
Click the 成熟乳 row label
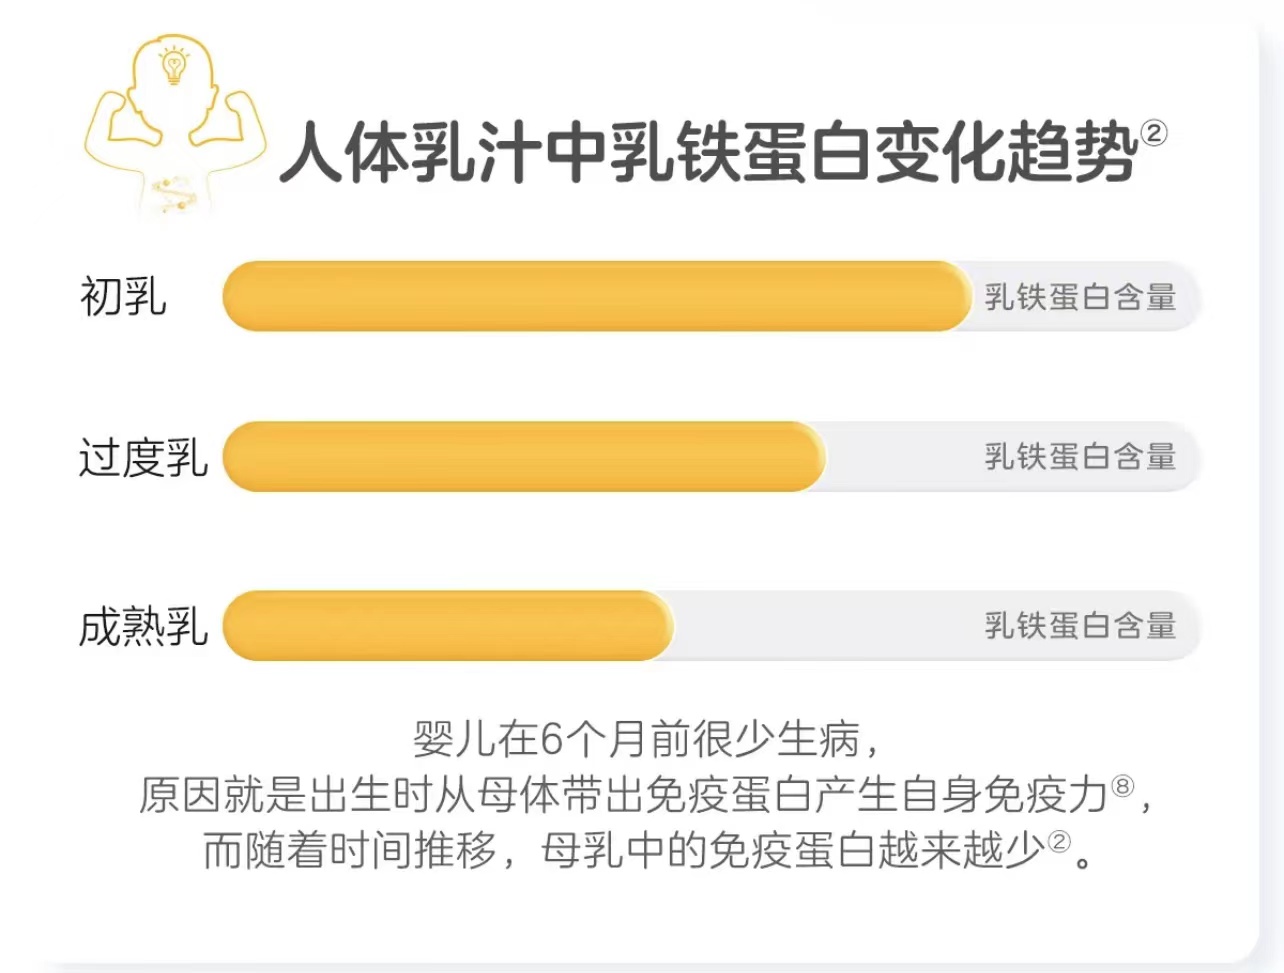click(143, 627)
